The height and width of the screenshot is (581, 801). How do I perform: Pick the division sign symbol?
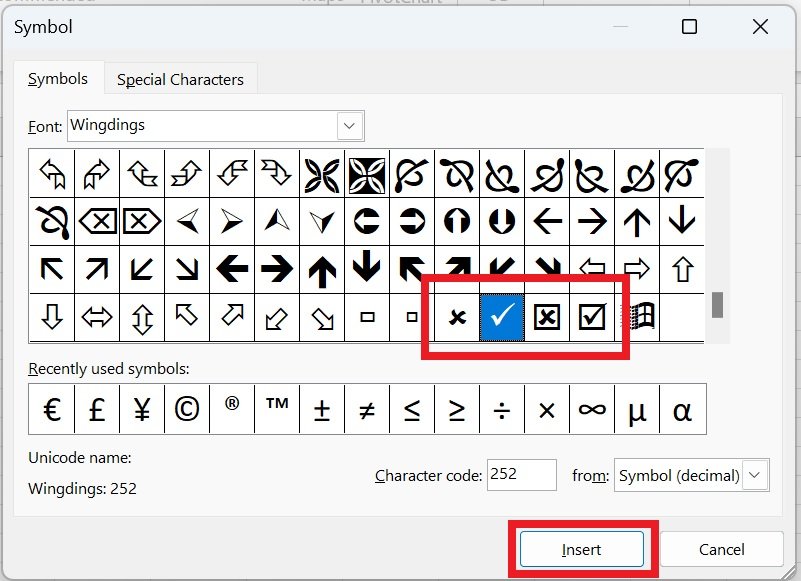click(x=501, y=409)
